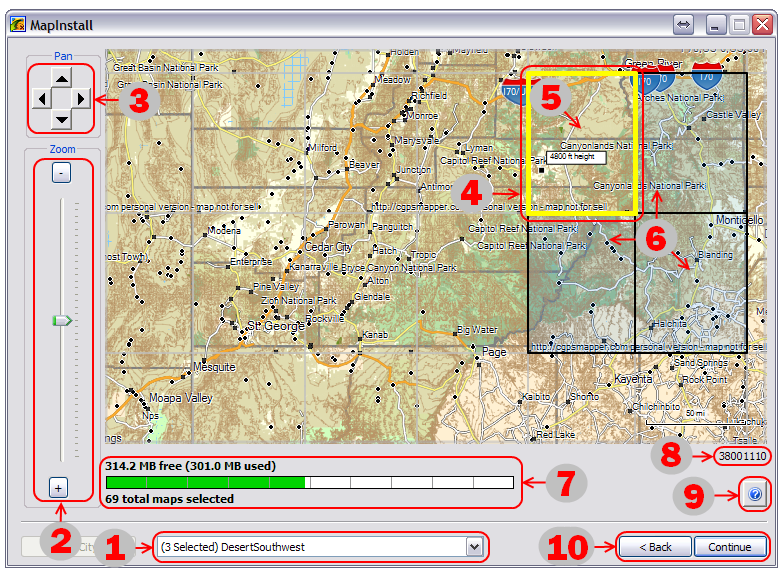The width and height of the screenshot is (783, 574).
Task: Click the zoom slider thumb
Action: click(62, 321)
